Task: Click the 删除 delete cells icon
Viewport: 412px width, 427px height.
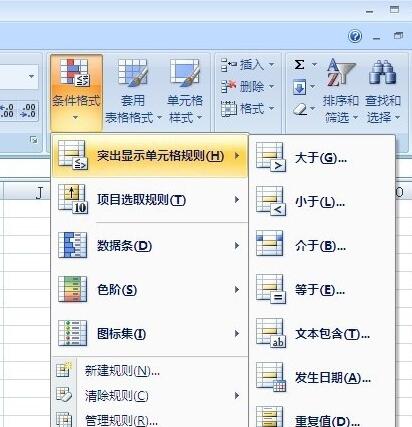Action: [229, 86]
